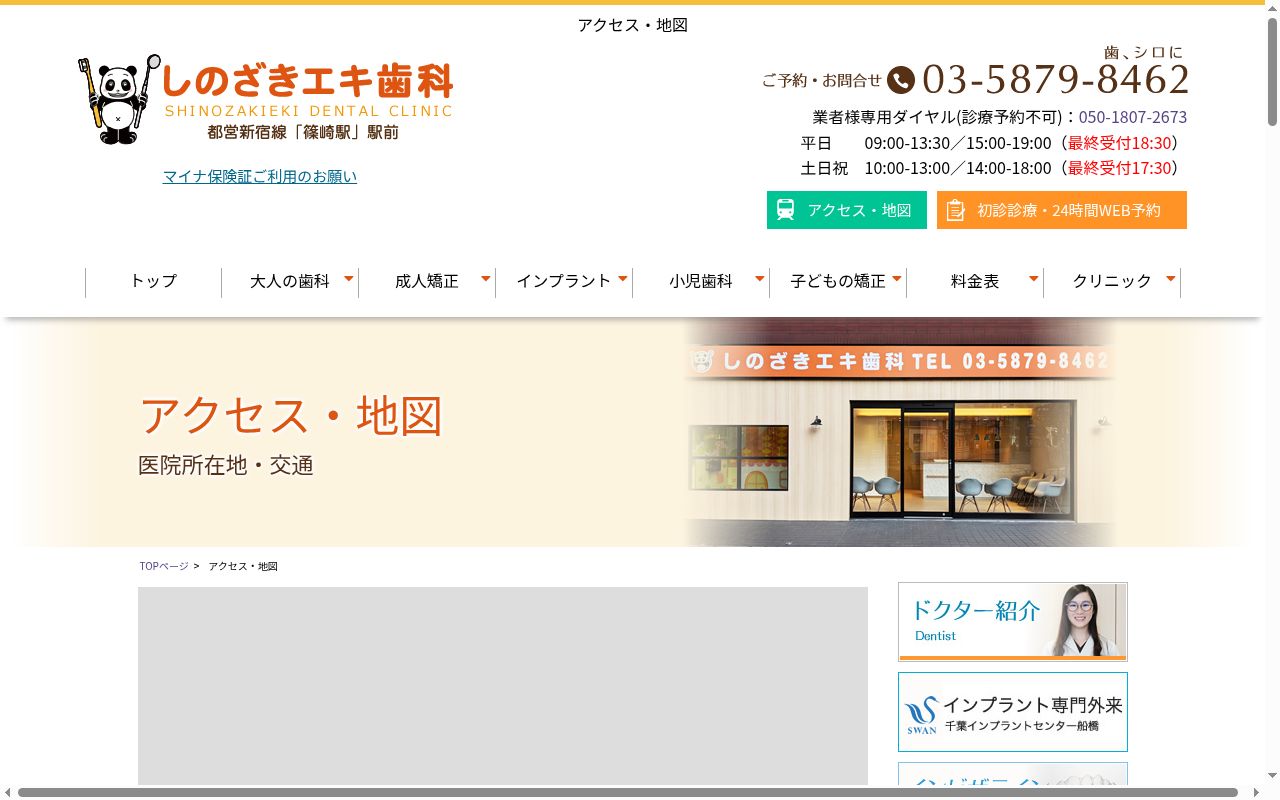
Task: Open the 成人矯正 menu
Action: click(427, 281)
